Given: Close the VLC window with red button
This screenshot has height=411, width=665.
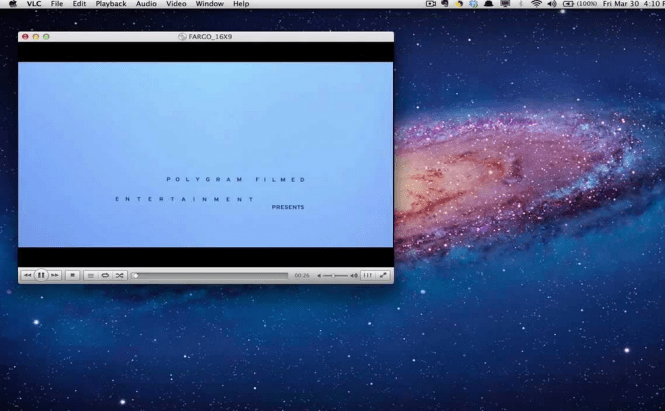Looking at the screenshot, I should pyautogui.click(x=25, y=37).
